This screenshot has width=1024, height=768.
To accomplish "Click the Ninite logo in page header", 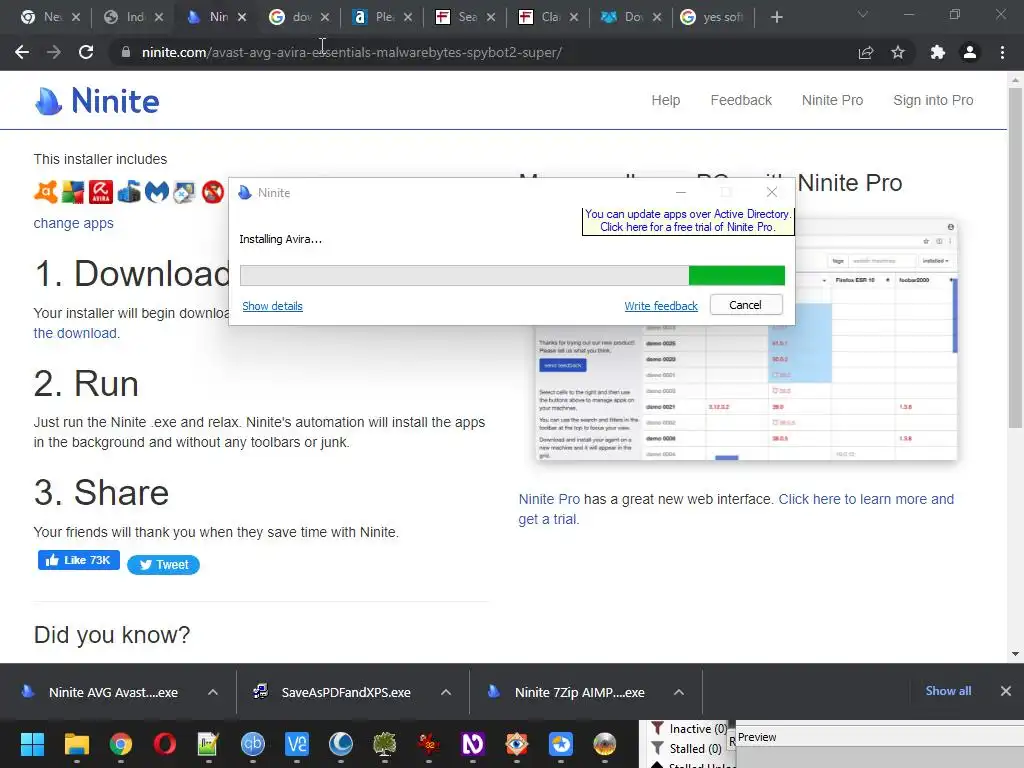I will pyautogui.click(x=97, y=101).
